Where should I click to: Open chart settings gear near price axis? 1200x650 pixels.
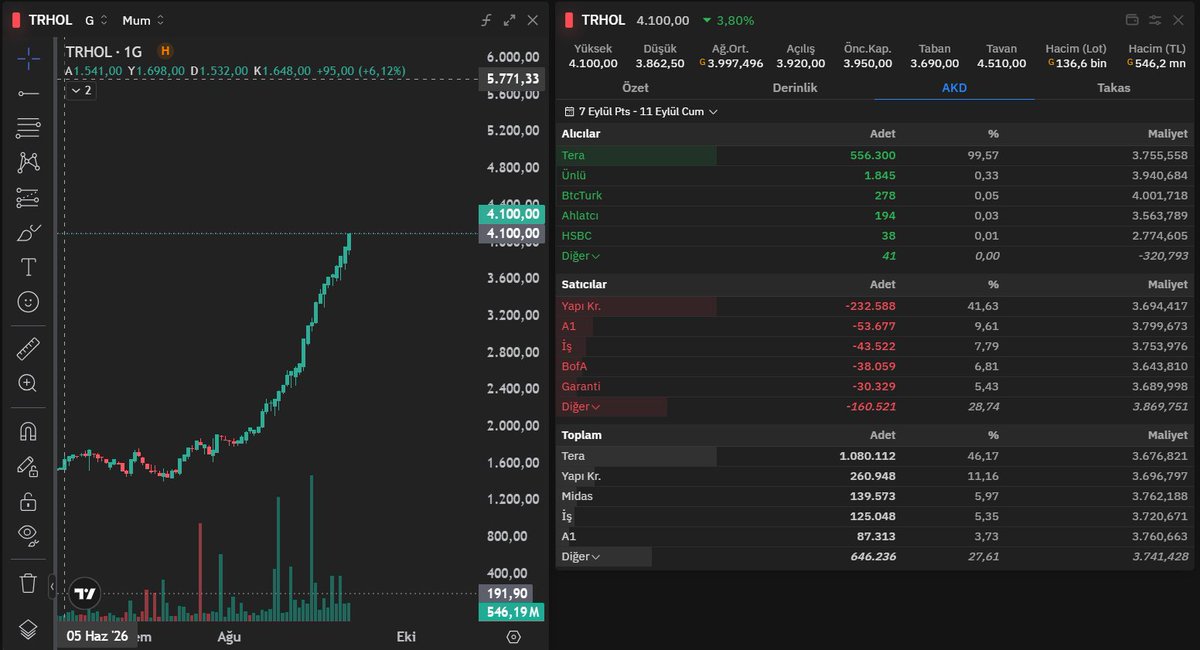(514, 637)
